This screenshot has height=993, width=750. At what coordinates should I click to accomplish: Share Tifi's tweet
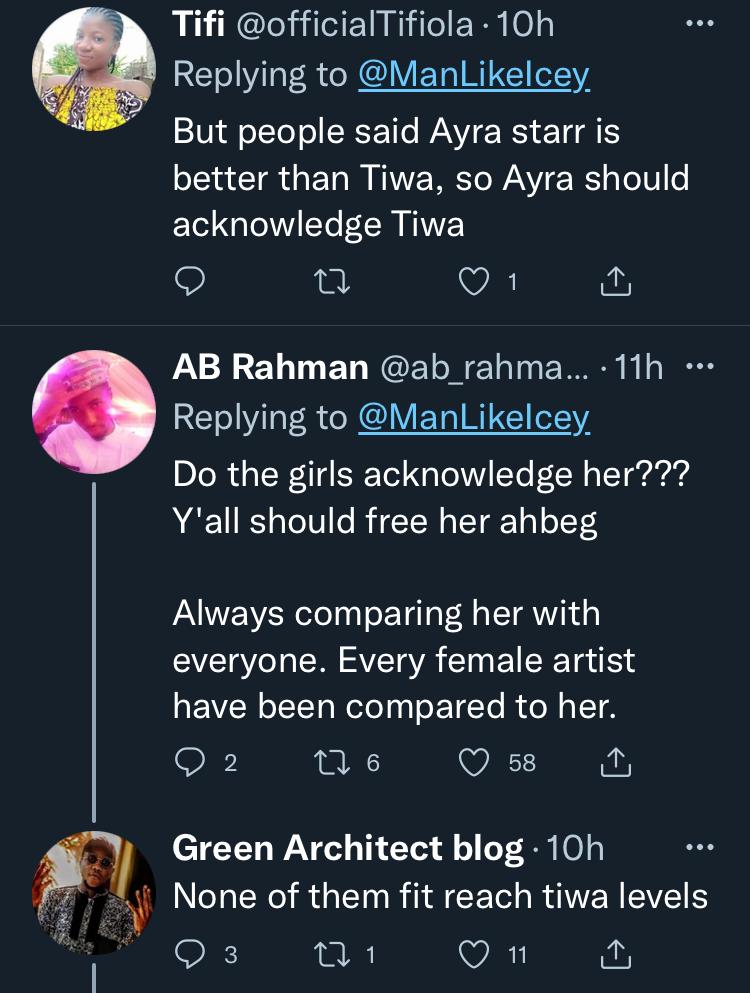616,283
